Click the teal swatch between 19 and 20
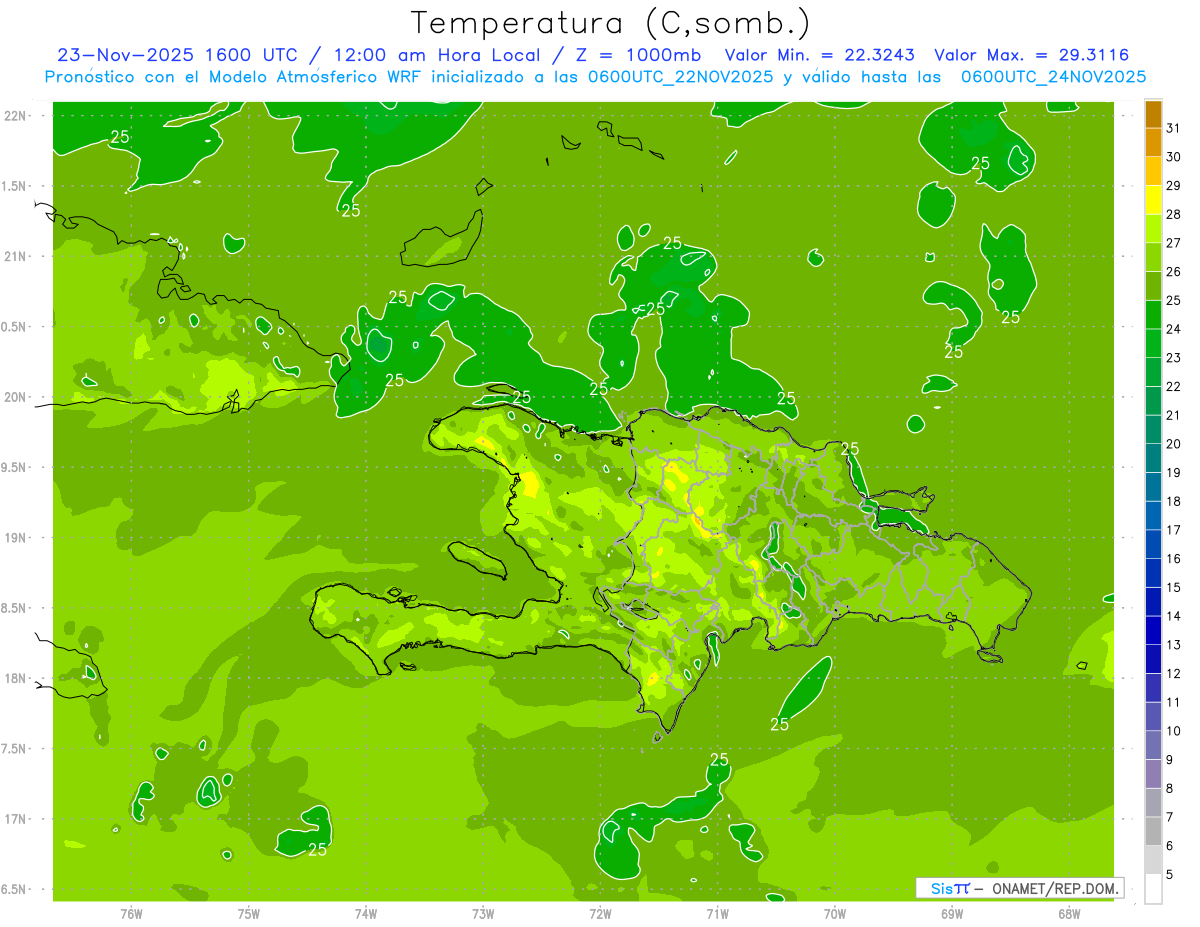The height and width of the screenshot is (927, 1200). [1154, 458]
